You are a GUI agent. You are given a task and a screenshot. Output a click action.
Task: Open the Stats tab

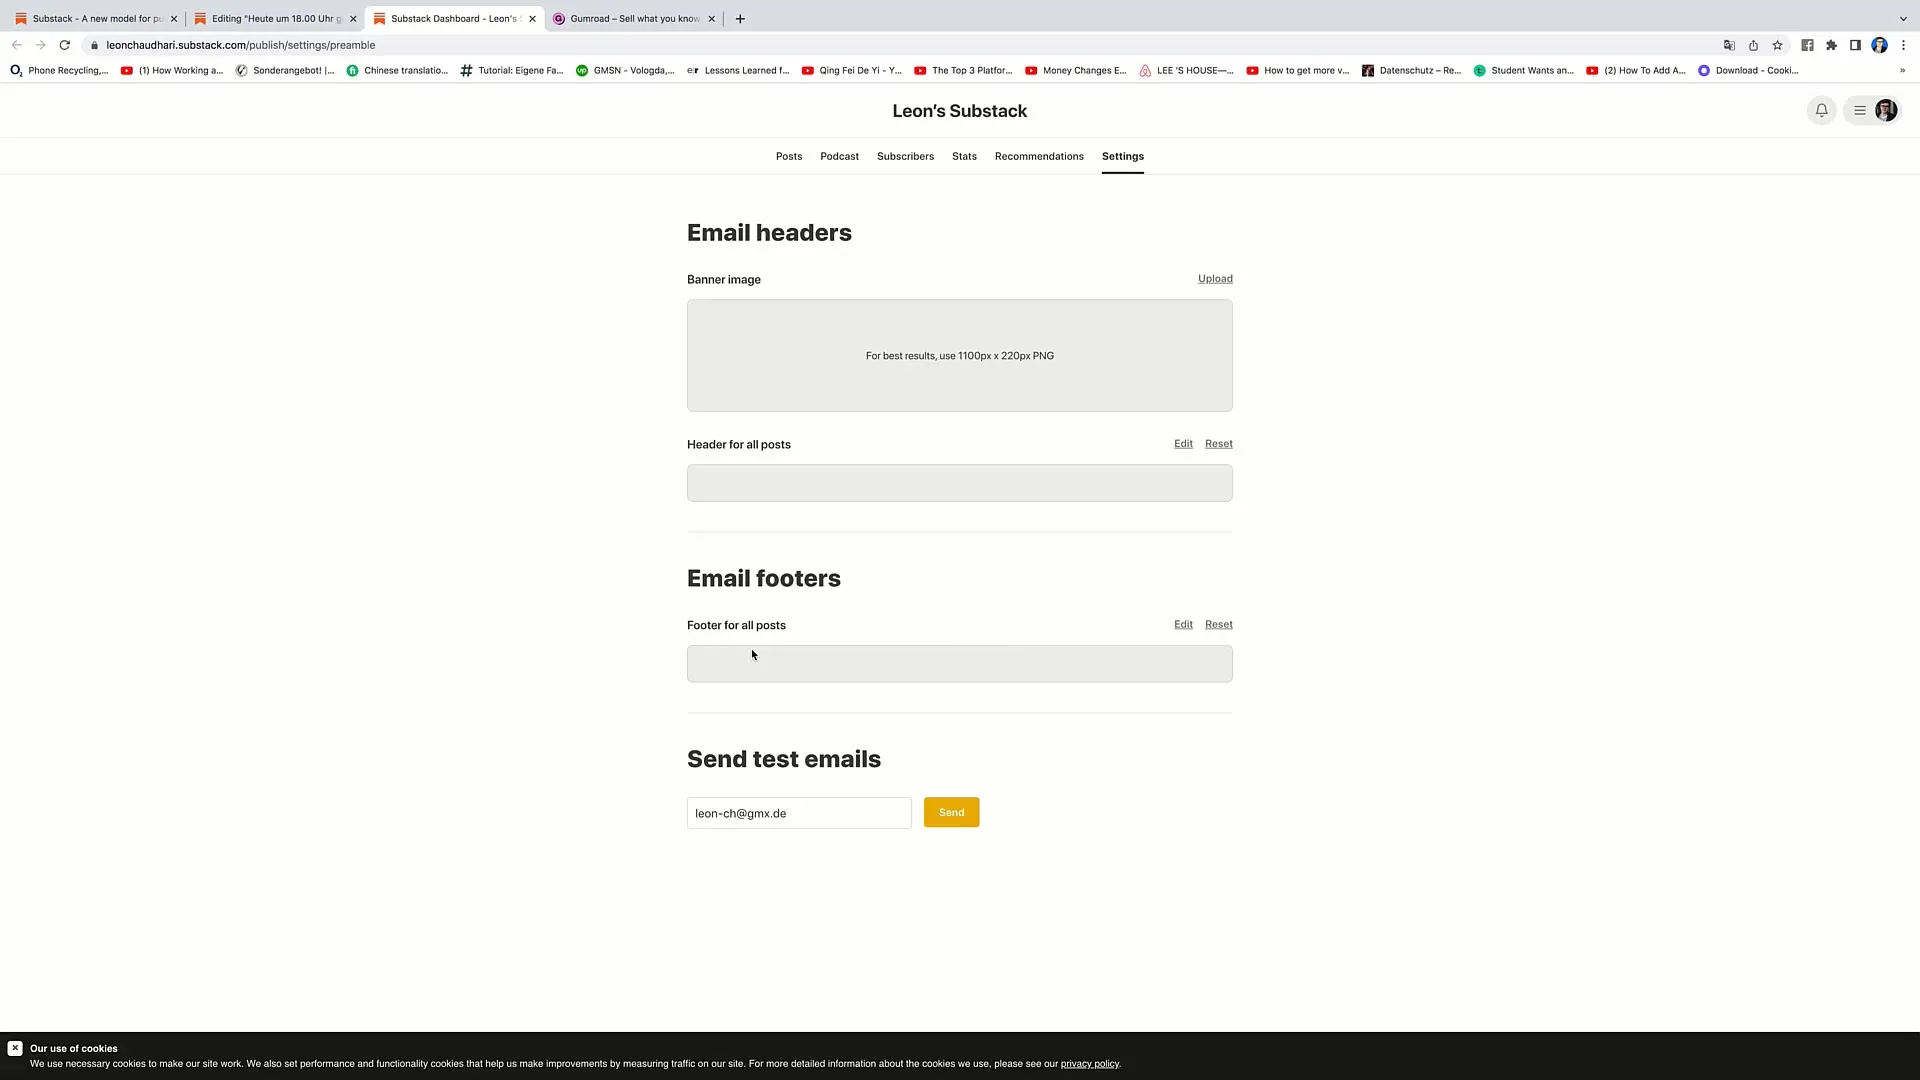click(x=964, y=156)
